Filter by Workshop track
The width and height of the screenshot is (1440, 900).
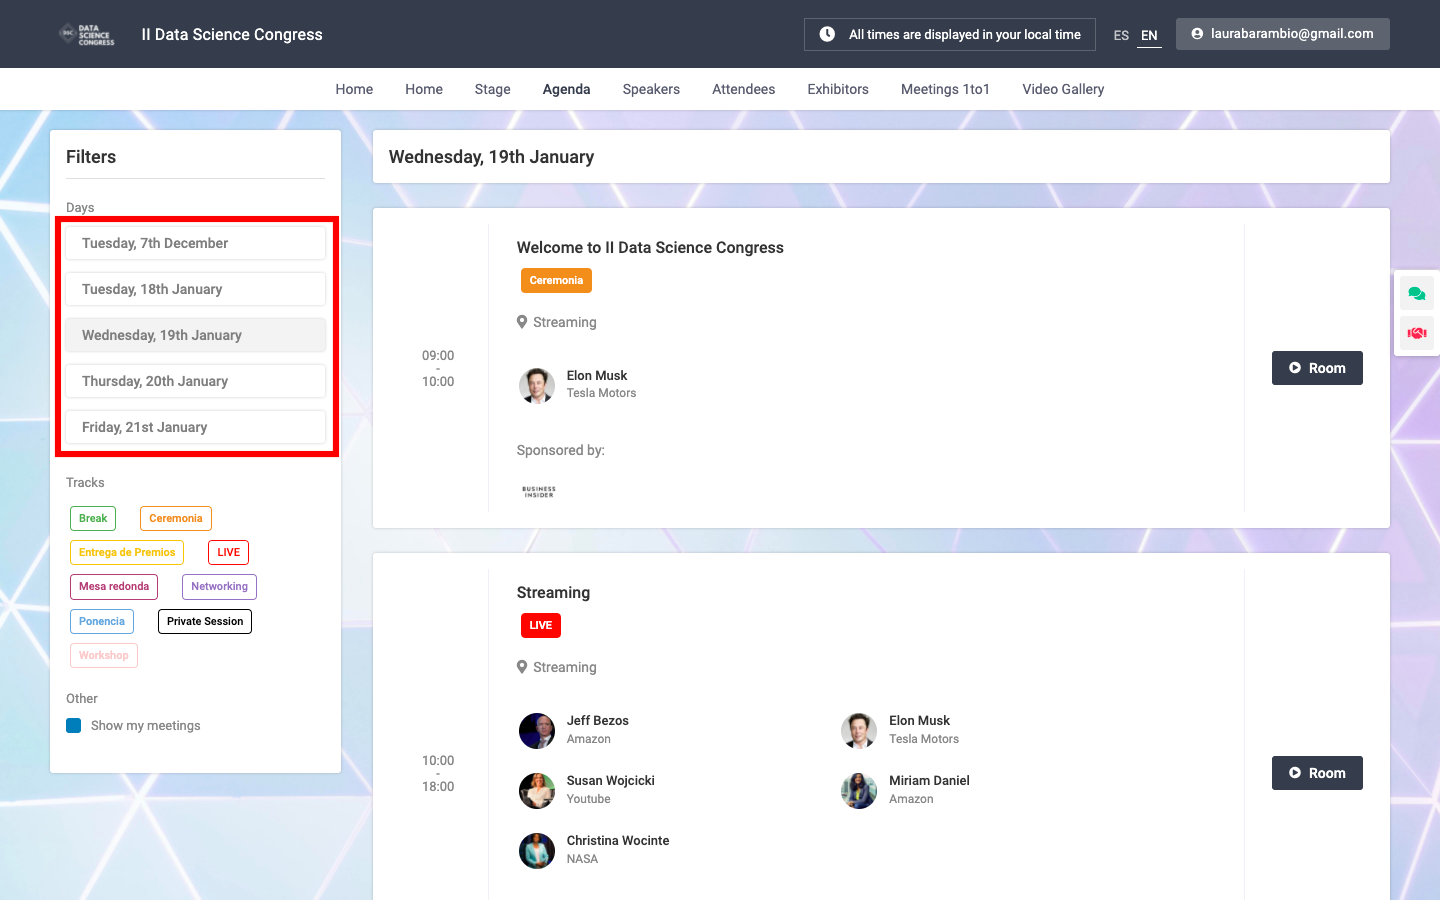tap(104, 655)
